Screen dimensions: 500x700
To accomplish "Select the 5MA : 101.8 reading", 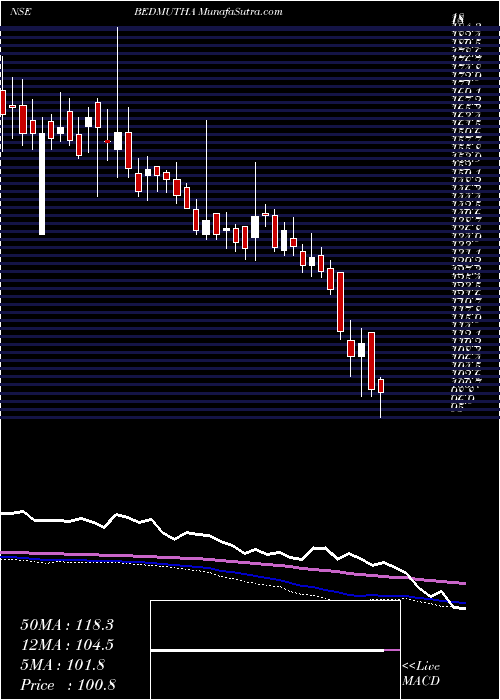I will click(63, 665).
